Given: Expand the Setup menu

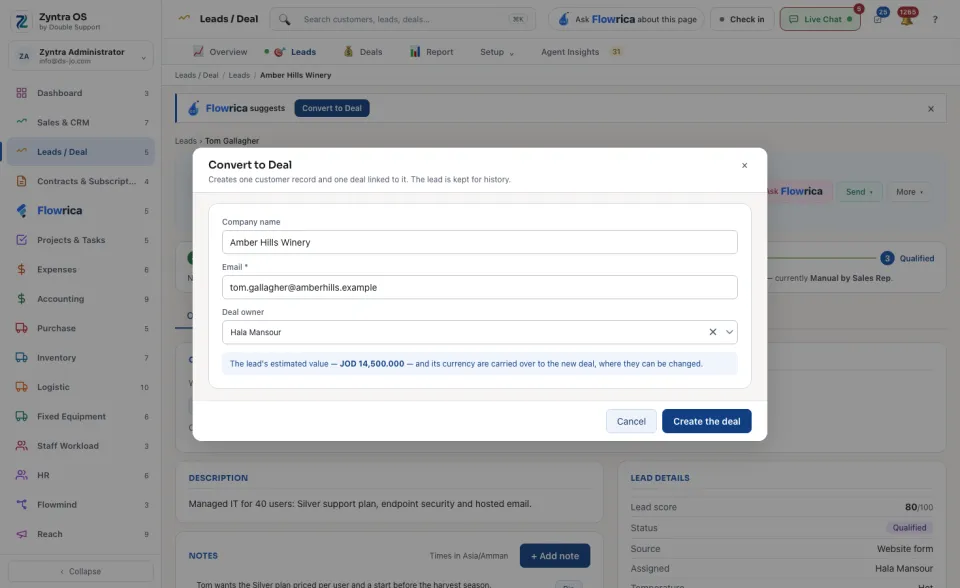Looking at the screenshot, I should point(497,52).
